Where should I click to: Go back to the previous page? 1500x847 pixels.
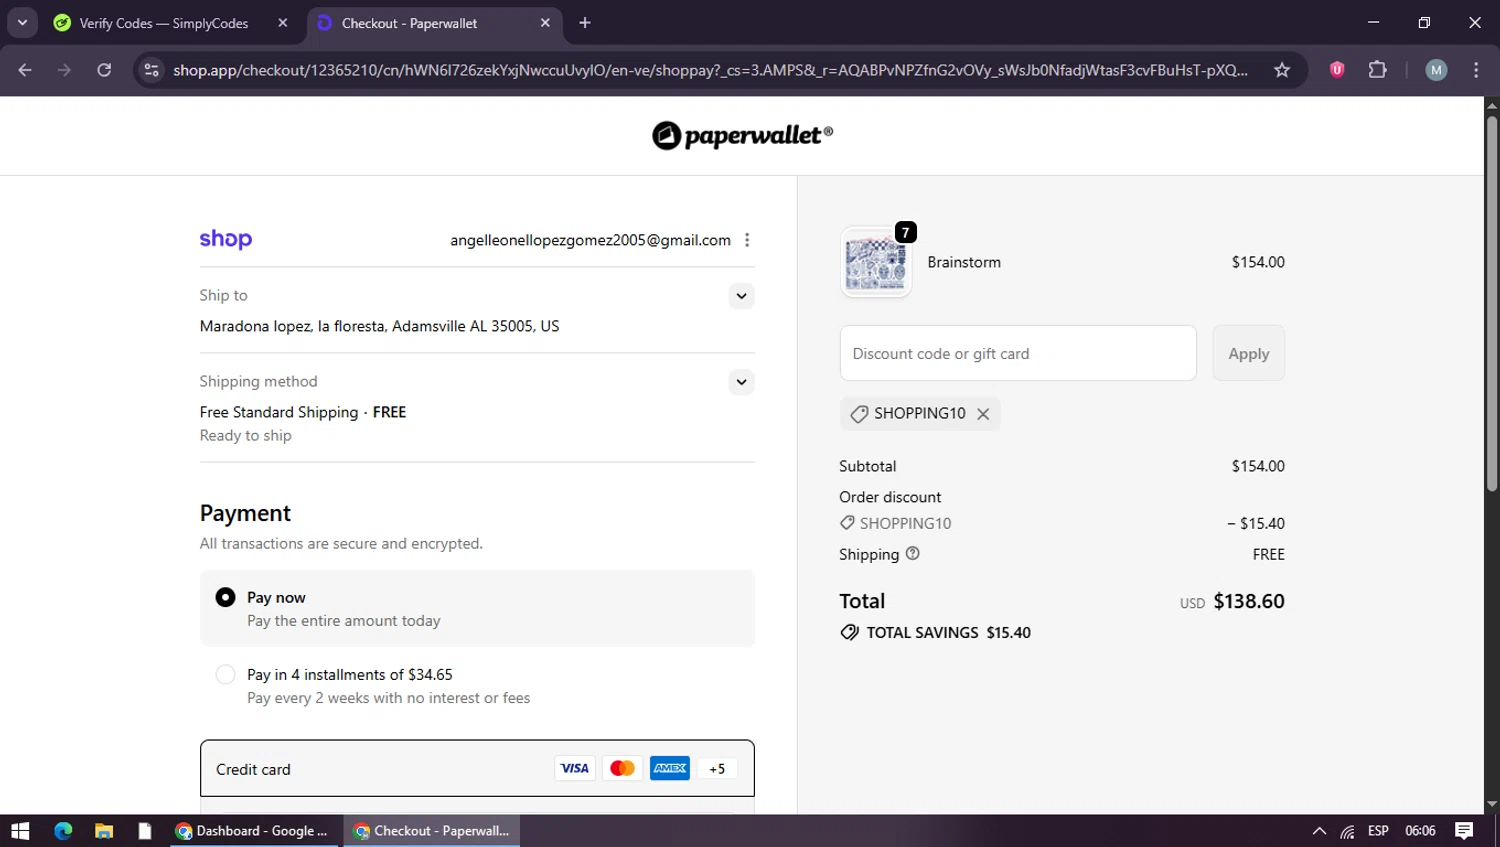[x=25, y=70]
